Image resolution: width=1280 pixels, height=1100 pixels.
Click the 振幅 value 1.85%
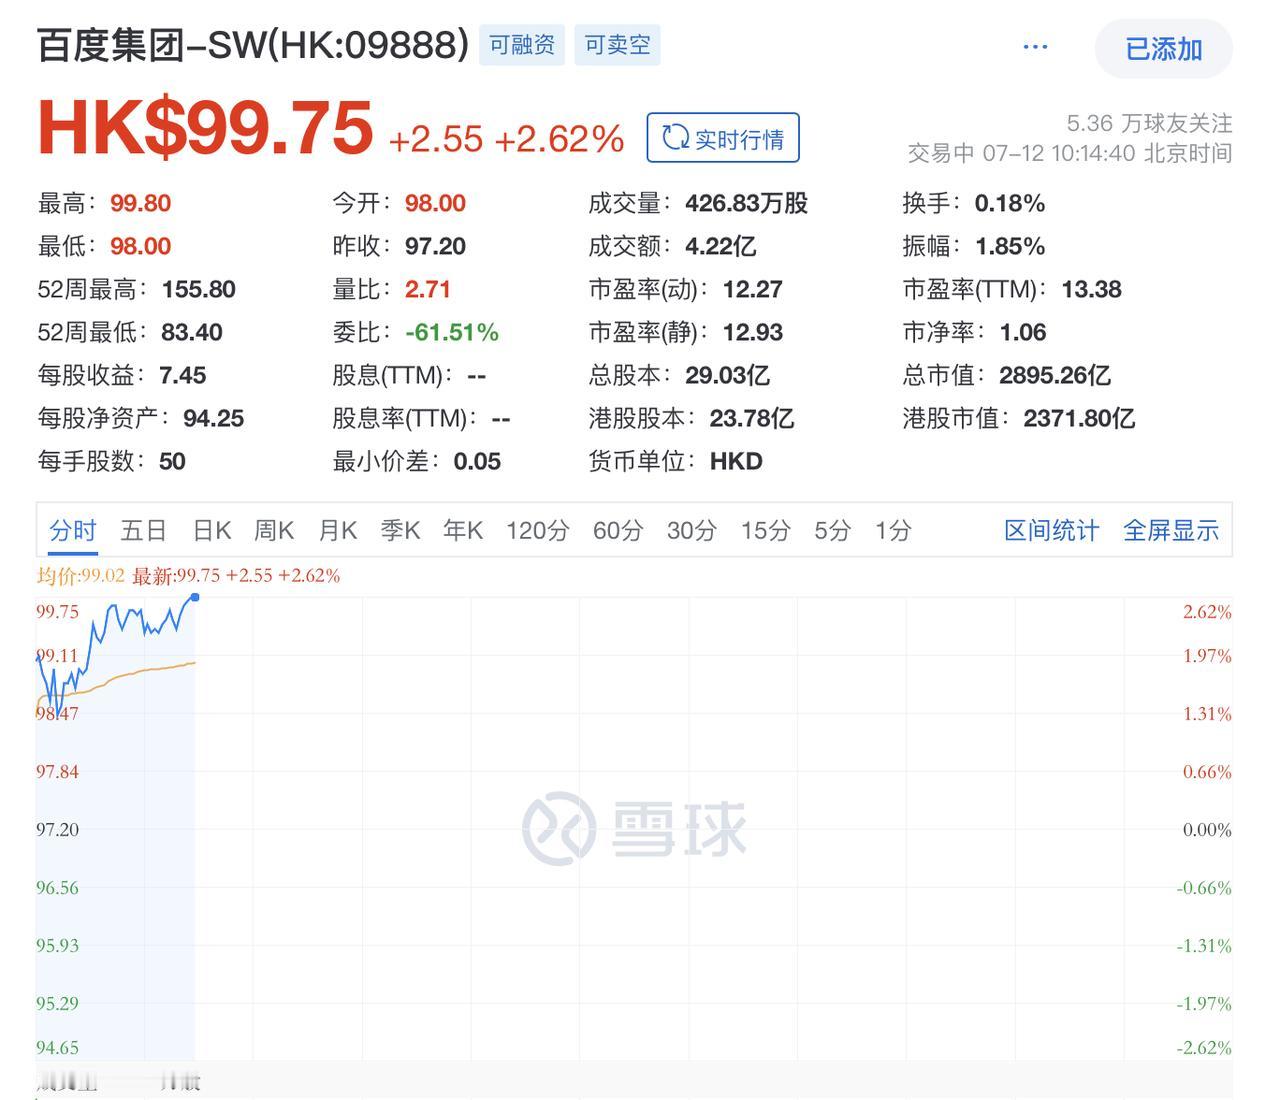(x=1010, y=246)
